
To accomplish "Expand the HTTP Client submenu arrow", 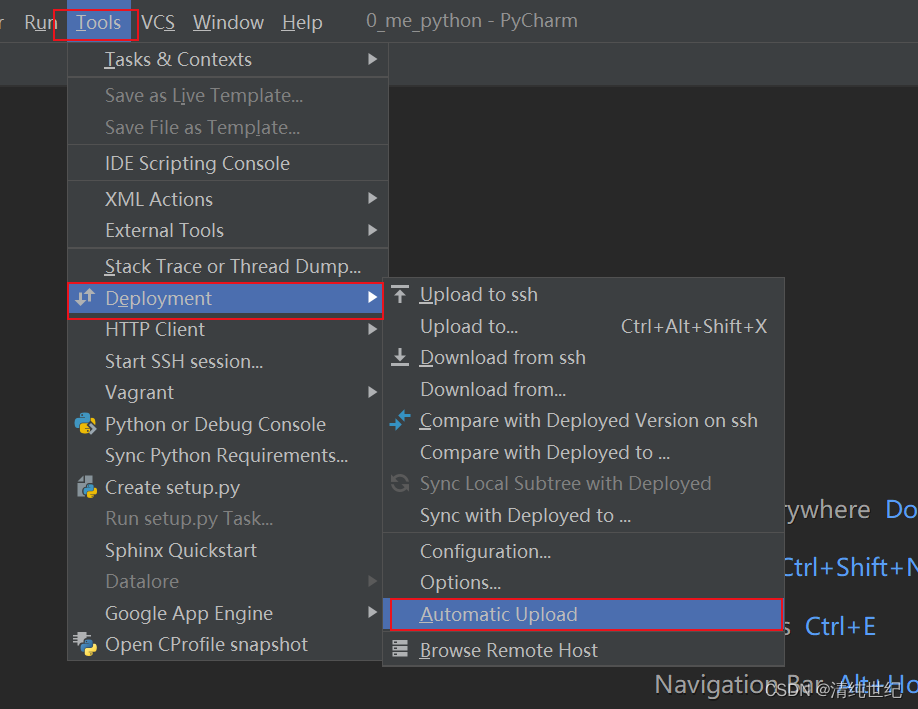I will (372, 329).
